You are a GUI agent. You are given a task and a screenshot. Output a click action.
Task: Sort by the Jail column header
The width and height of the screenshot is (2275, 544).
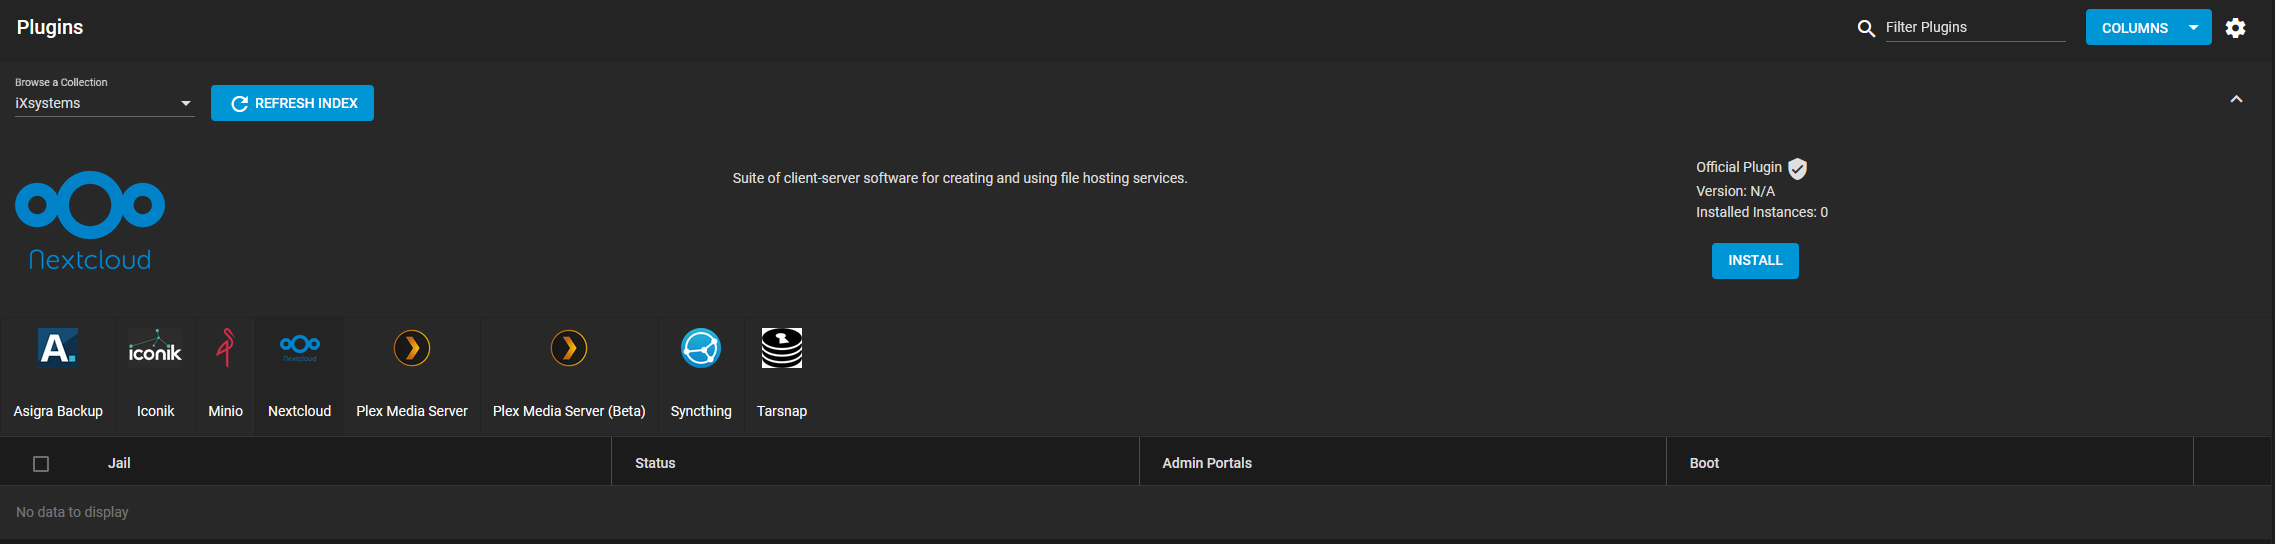click(119, 463)
